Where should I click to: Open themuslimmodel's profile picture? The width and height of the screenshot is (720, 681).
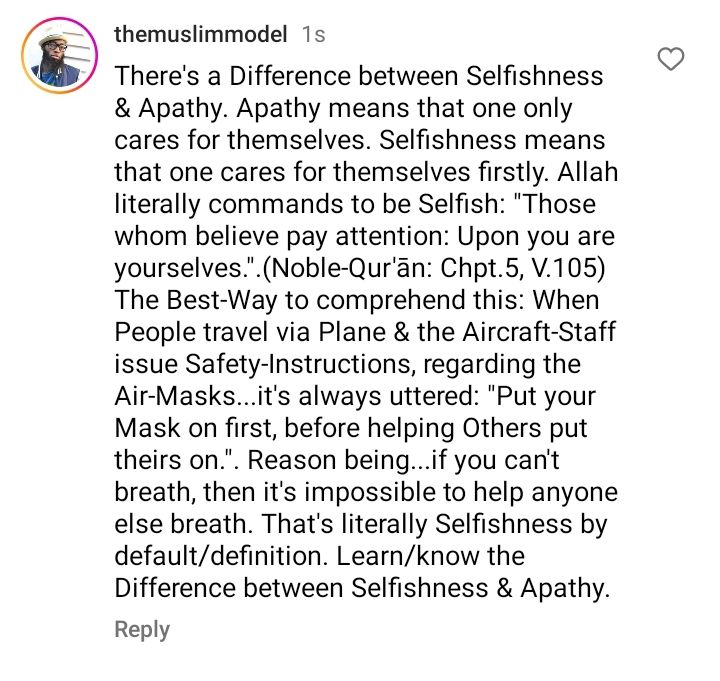[x=58, y=59]
